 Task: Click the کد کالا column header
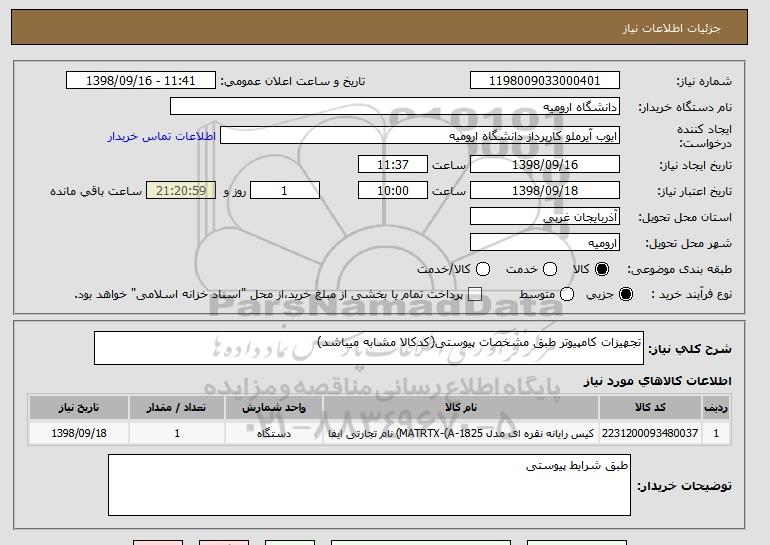pyautogui.click(x=650, y=408)
